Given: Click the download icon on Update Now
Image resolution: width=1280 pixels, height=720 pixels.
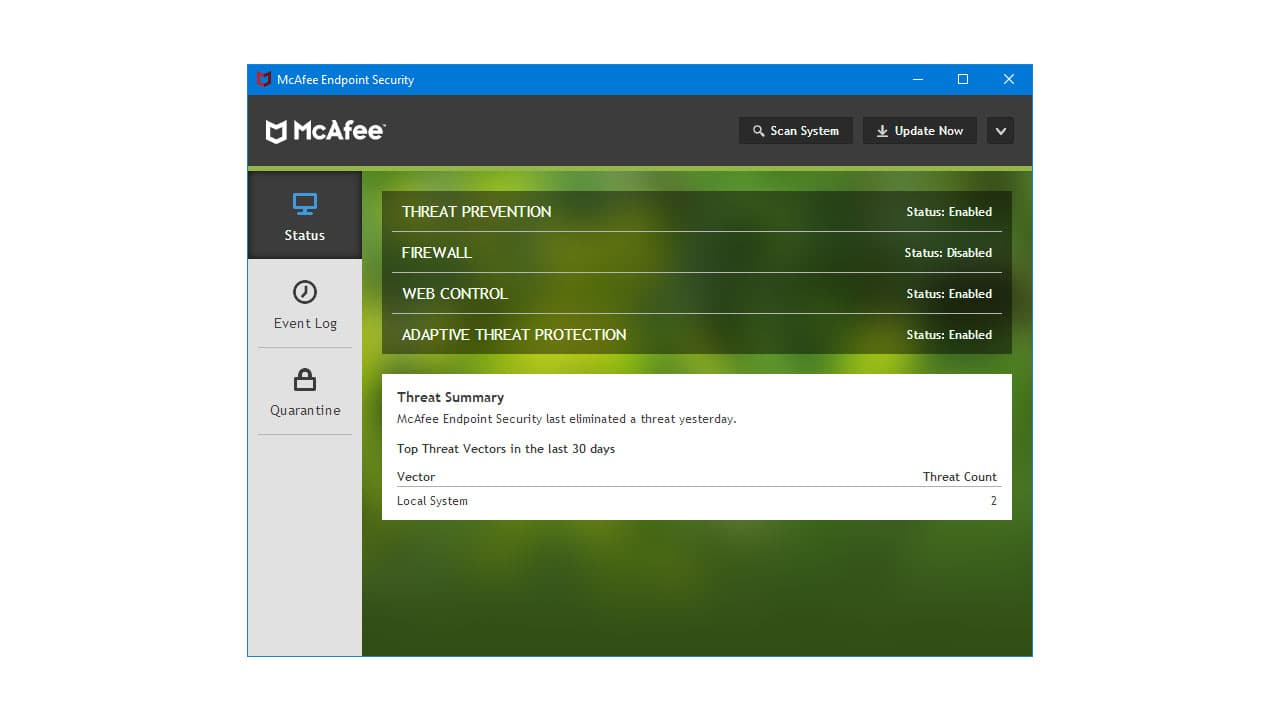Looking at the screenshot, I should (x=882, y=130).
